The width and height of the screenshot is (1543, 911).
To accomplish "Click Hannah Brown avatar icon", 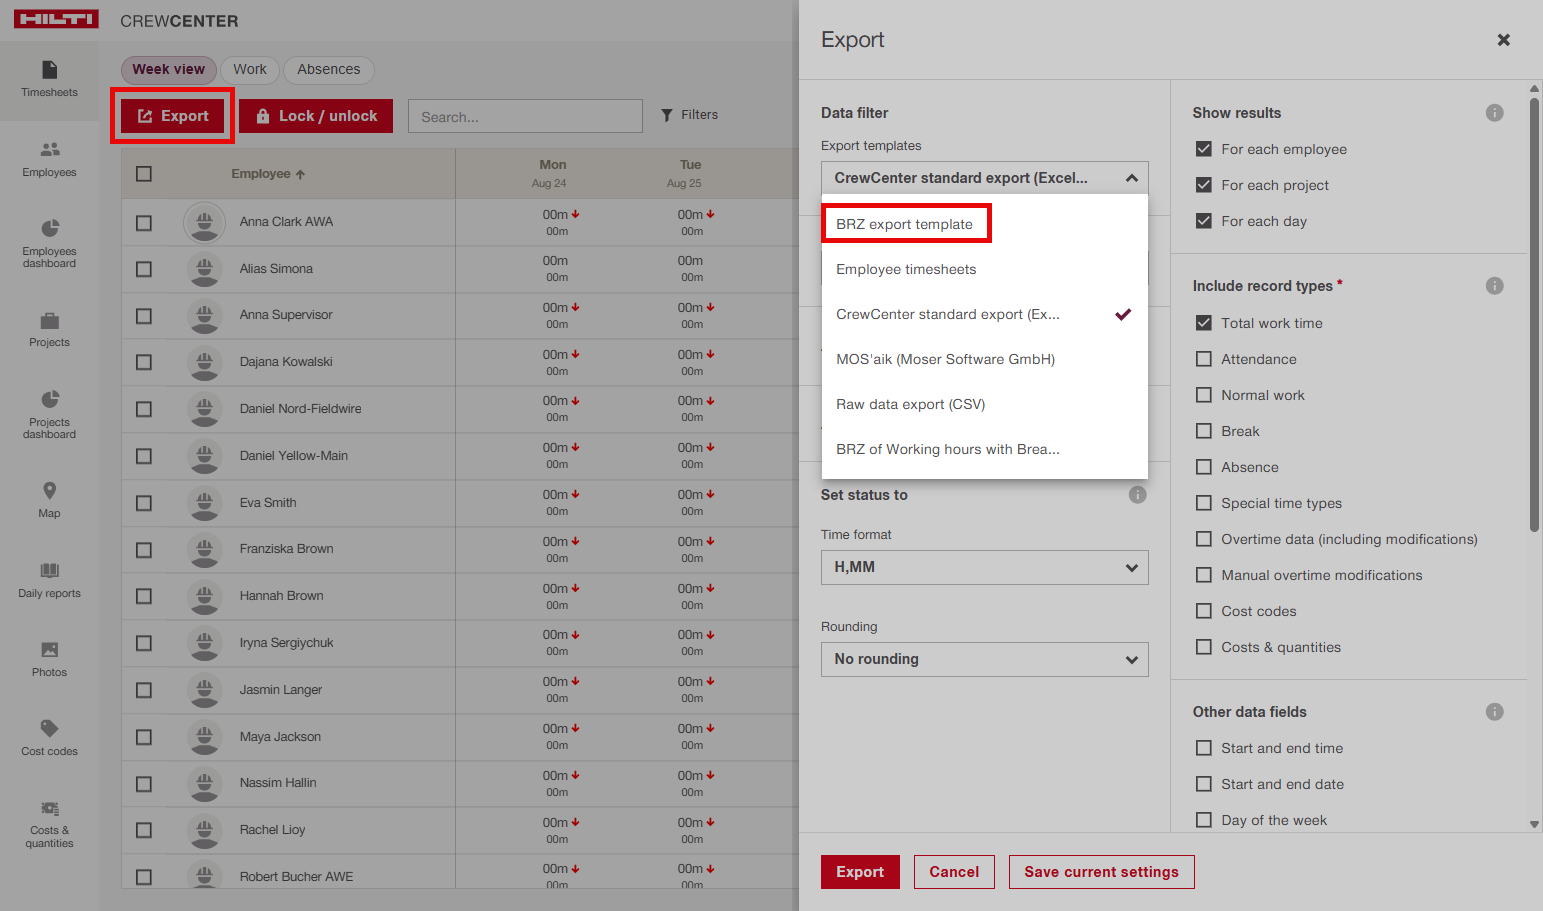I will [204, 596].
